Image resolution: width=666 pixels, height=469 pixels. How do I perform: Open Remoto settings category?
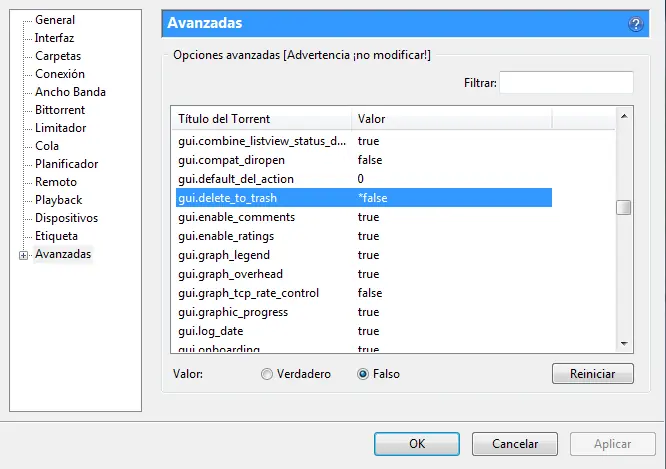click(56, 182)
